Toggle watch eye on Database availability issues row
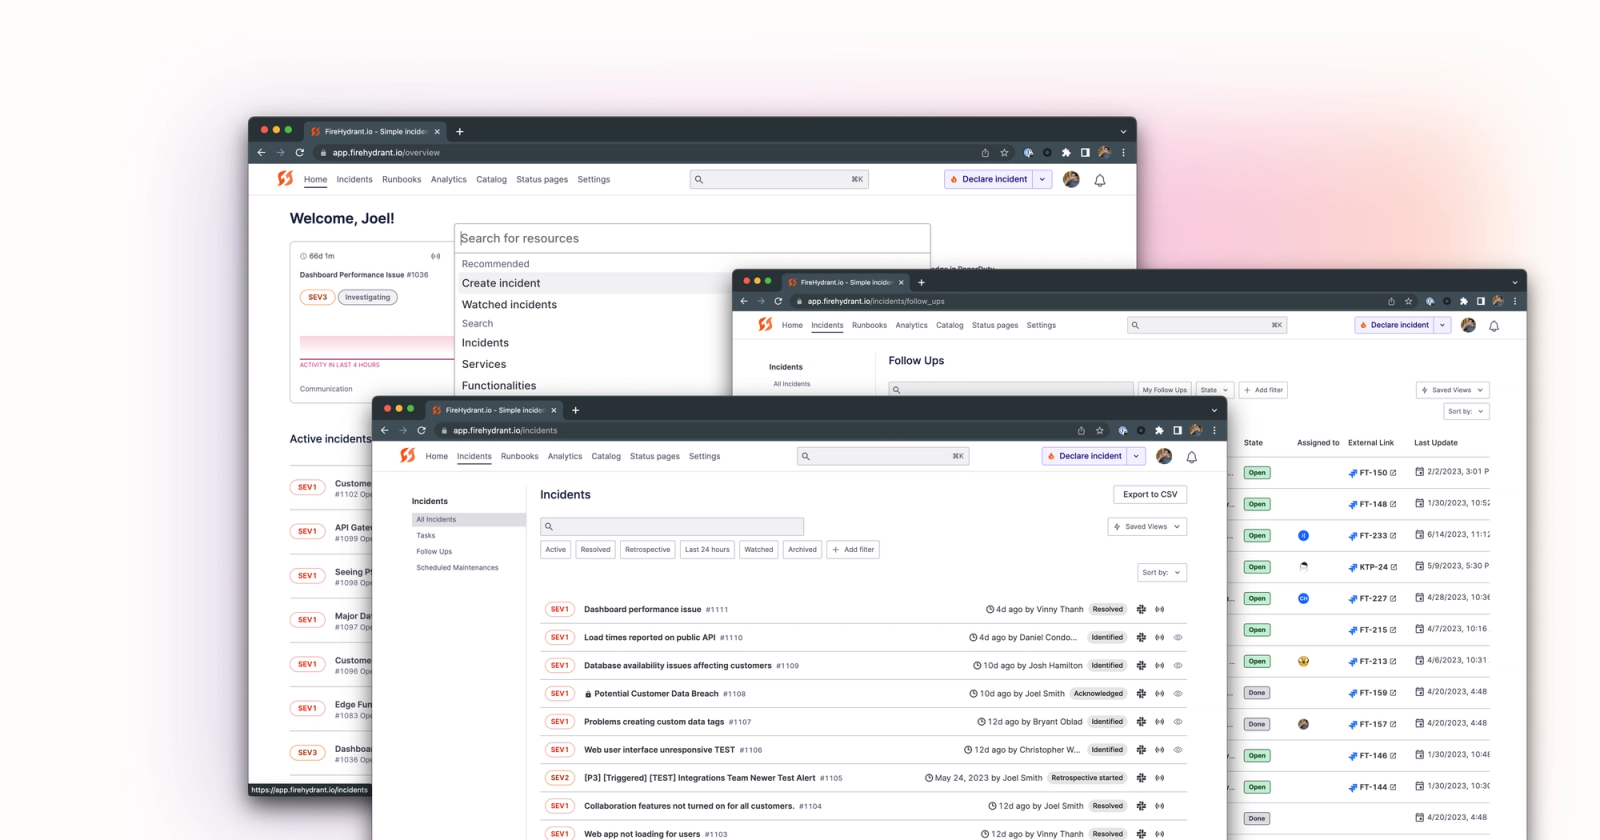 (x=1178, y=665)
